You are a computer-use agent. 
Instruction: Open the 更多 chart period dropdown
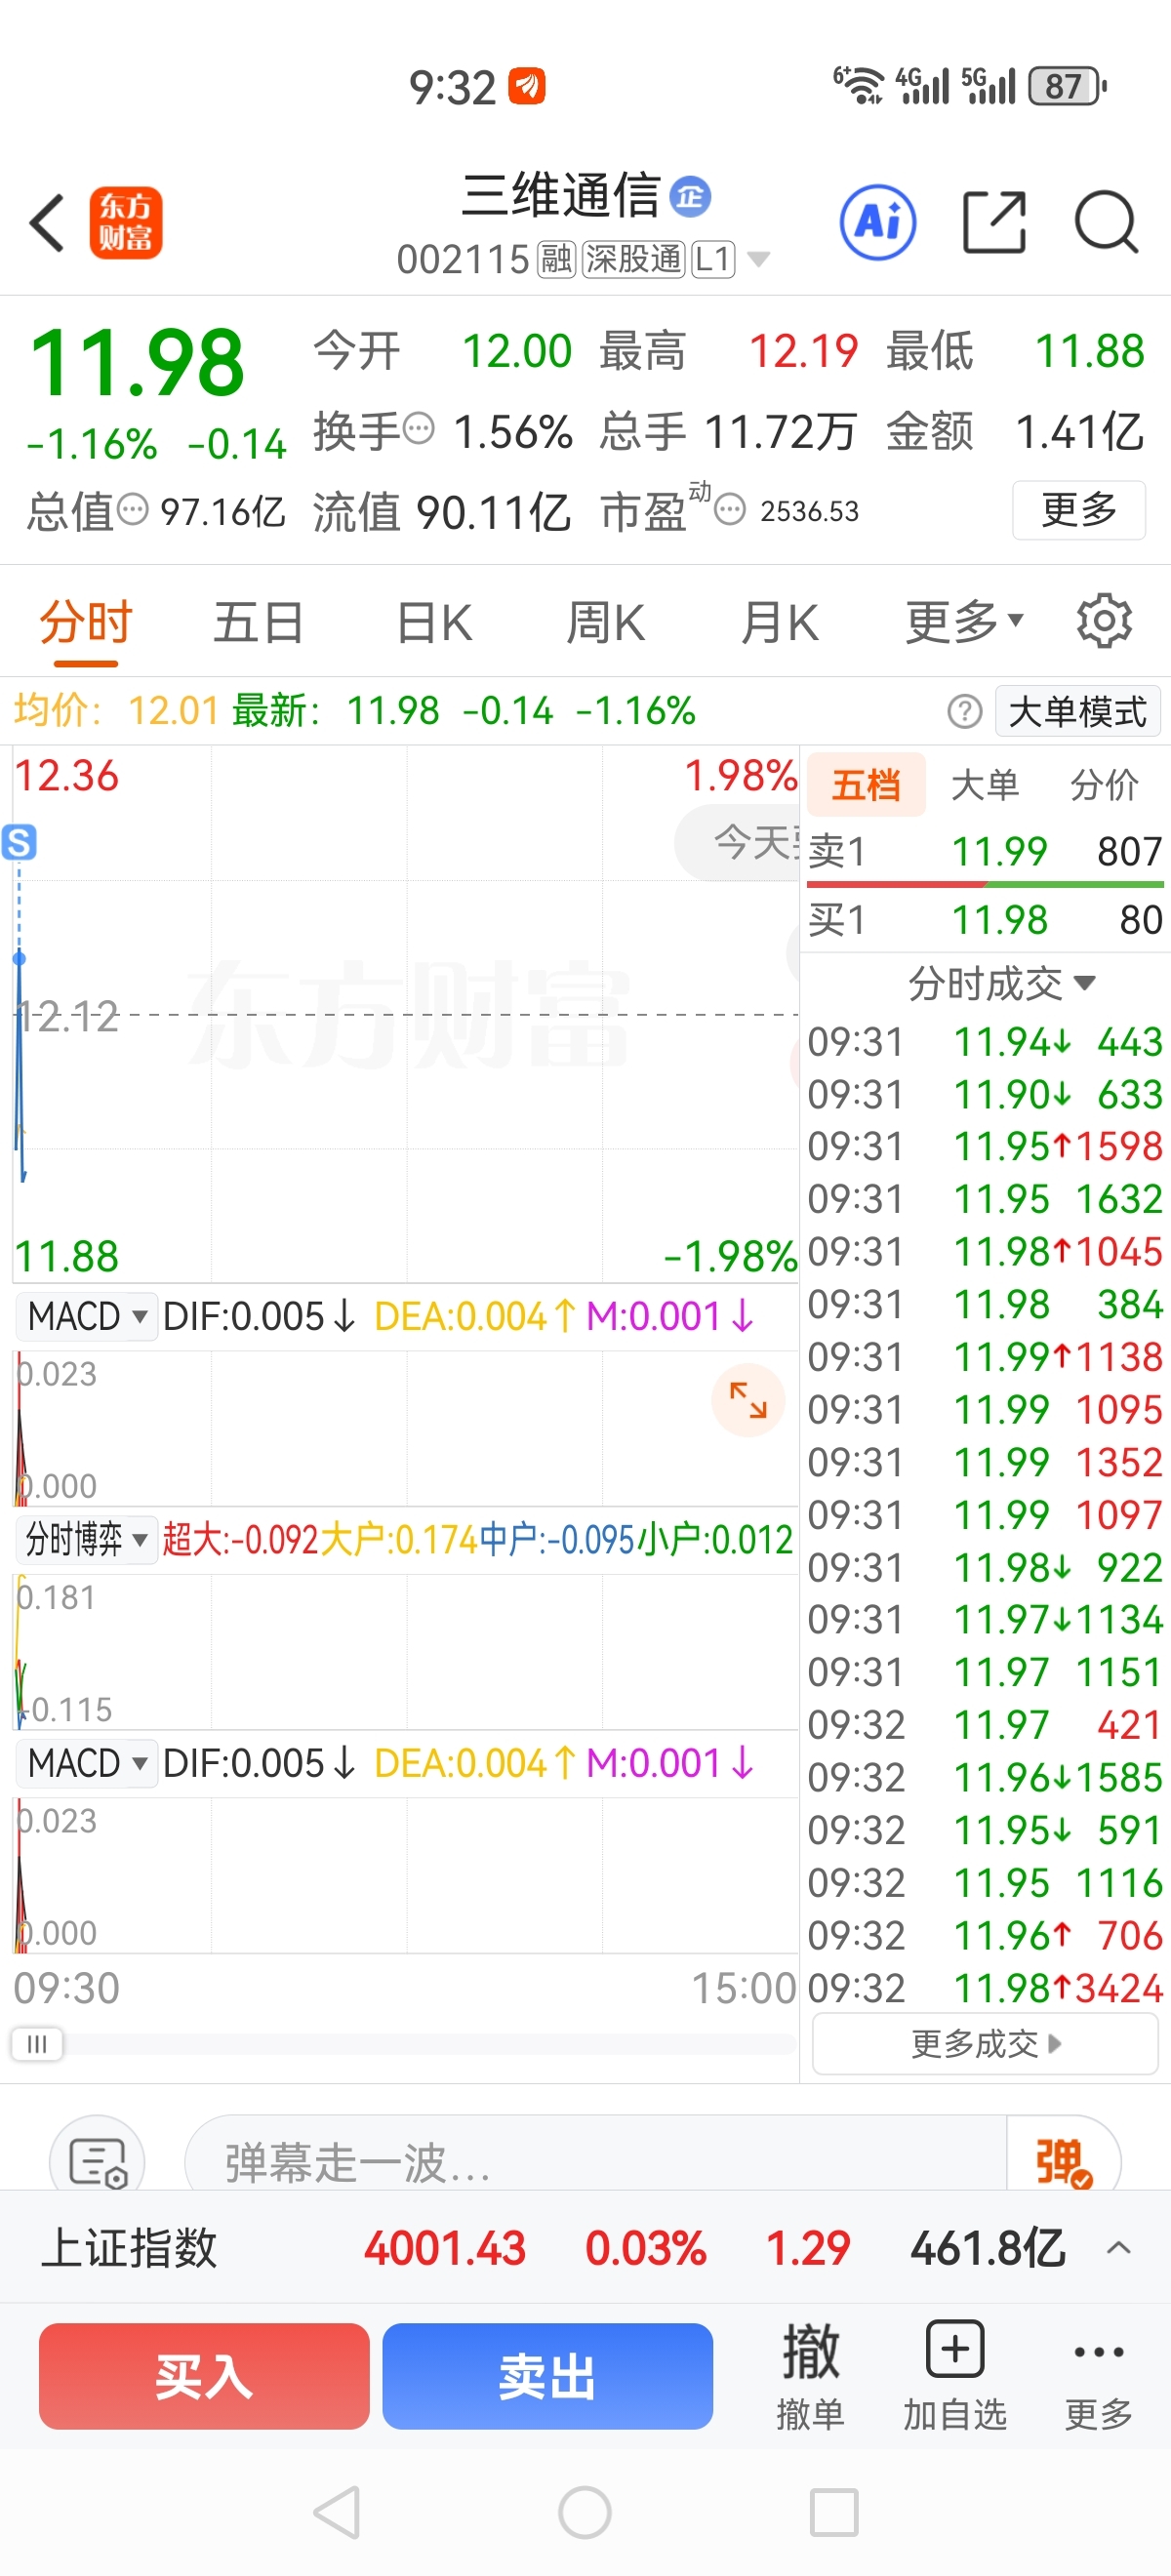tap(964, 622)
